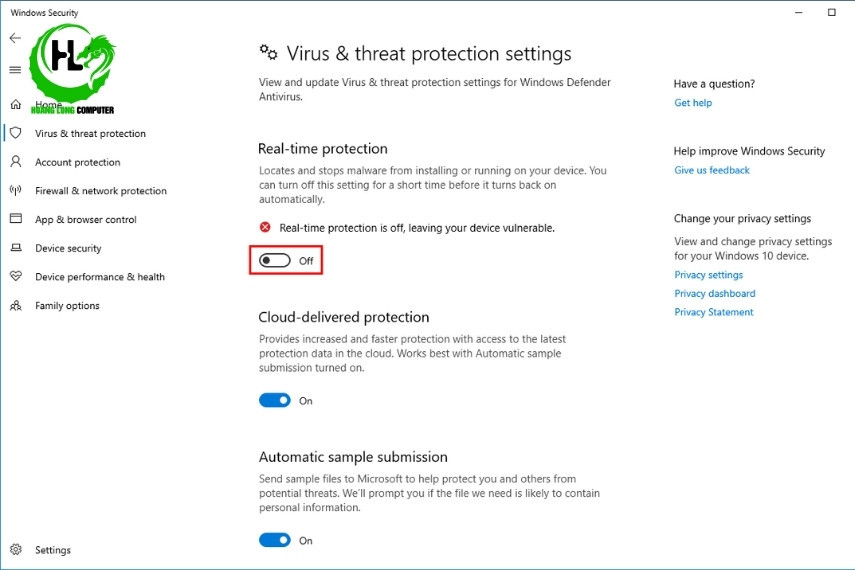Click the Firewall & network protection icon
The image size is (855, 570).
pyautogui.click(x=16, y=190)
